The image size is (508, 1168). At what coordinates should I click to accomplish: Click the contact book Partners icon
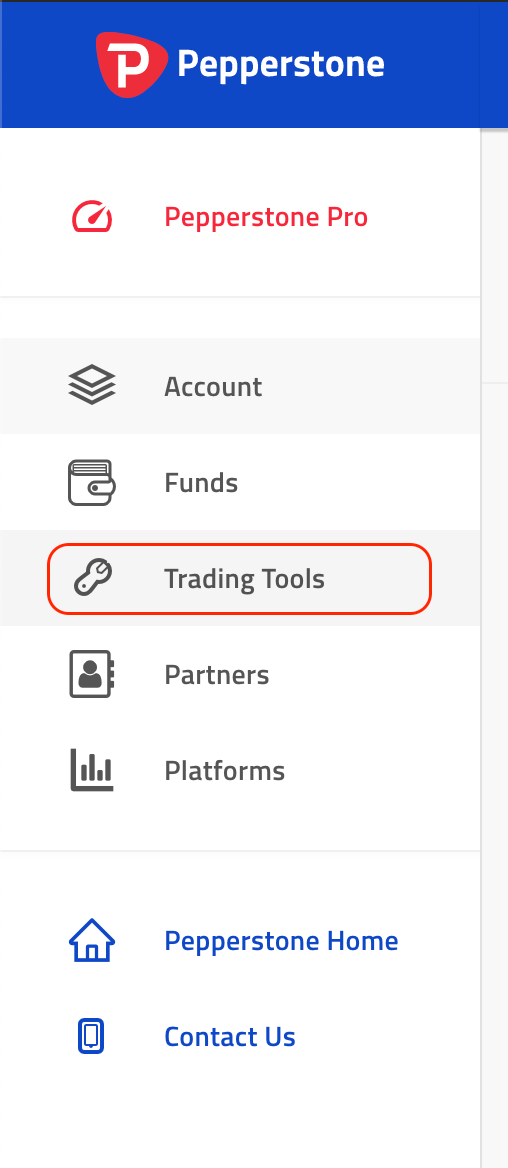92,674
